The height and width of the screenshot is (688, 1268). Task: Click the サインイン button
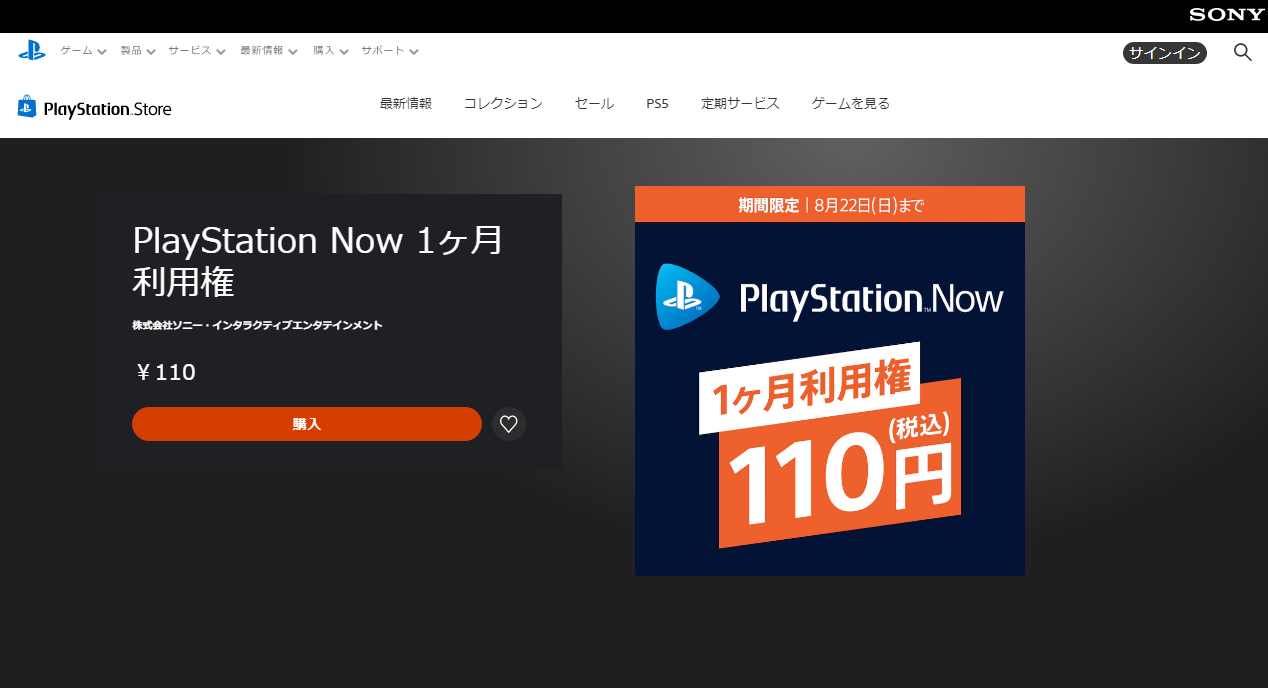[x=1165, y=53]
